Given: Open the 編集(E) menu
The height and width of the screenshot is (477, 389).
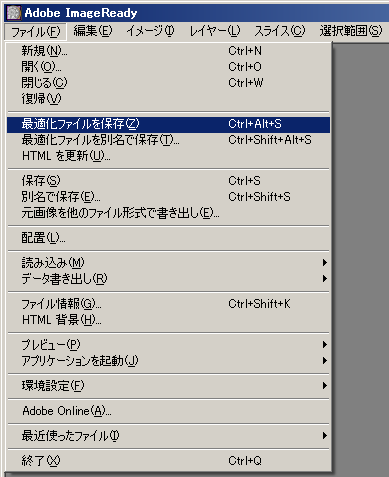Looking at the screenshot, I should pyautogui.click(x=93, y=31).
